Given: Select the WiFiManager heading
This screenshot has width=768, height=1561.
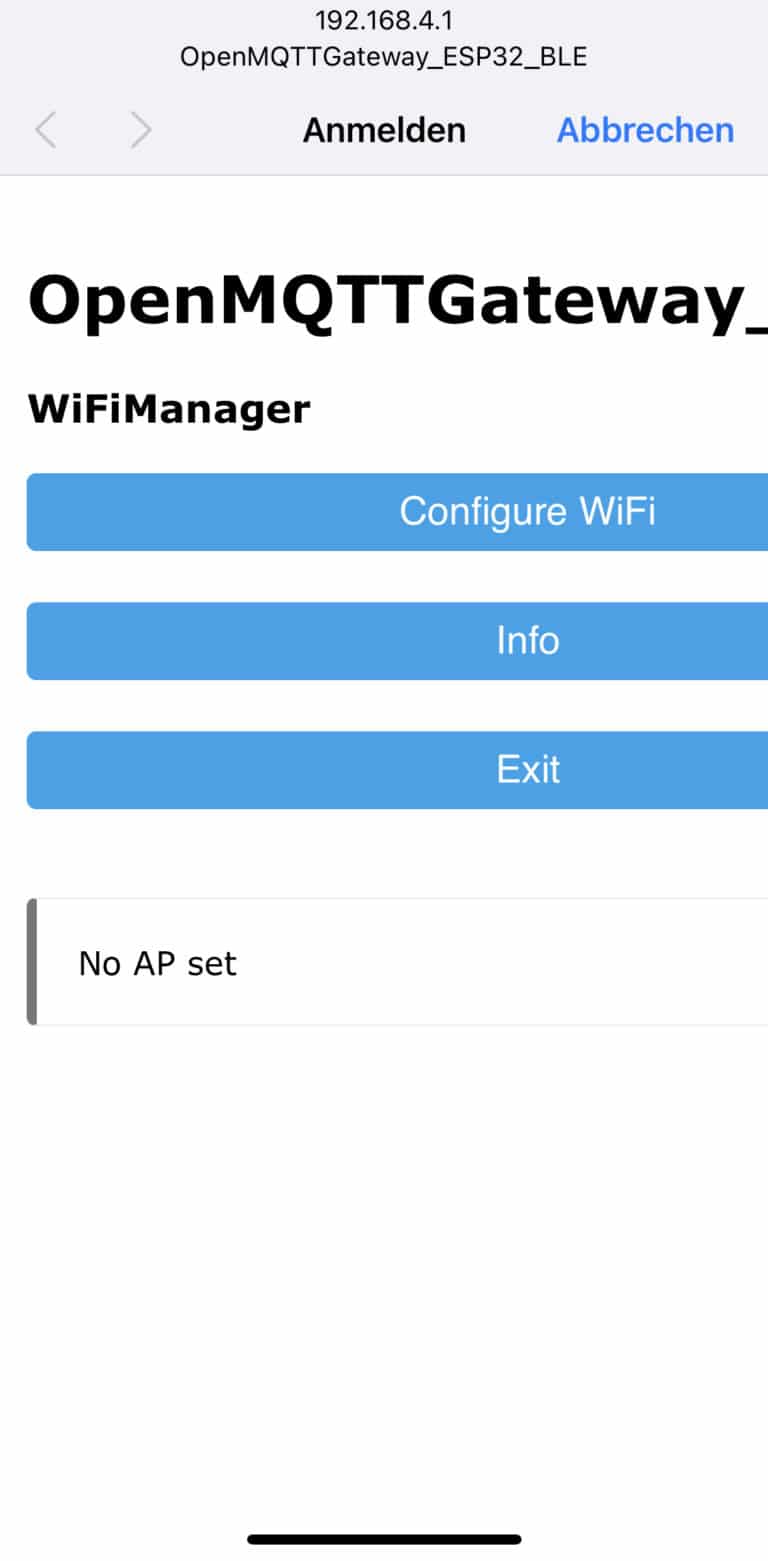Looking at the screenshot, I should click(x=168, y=407).
